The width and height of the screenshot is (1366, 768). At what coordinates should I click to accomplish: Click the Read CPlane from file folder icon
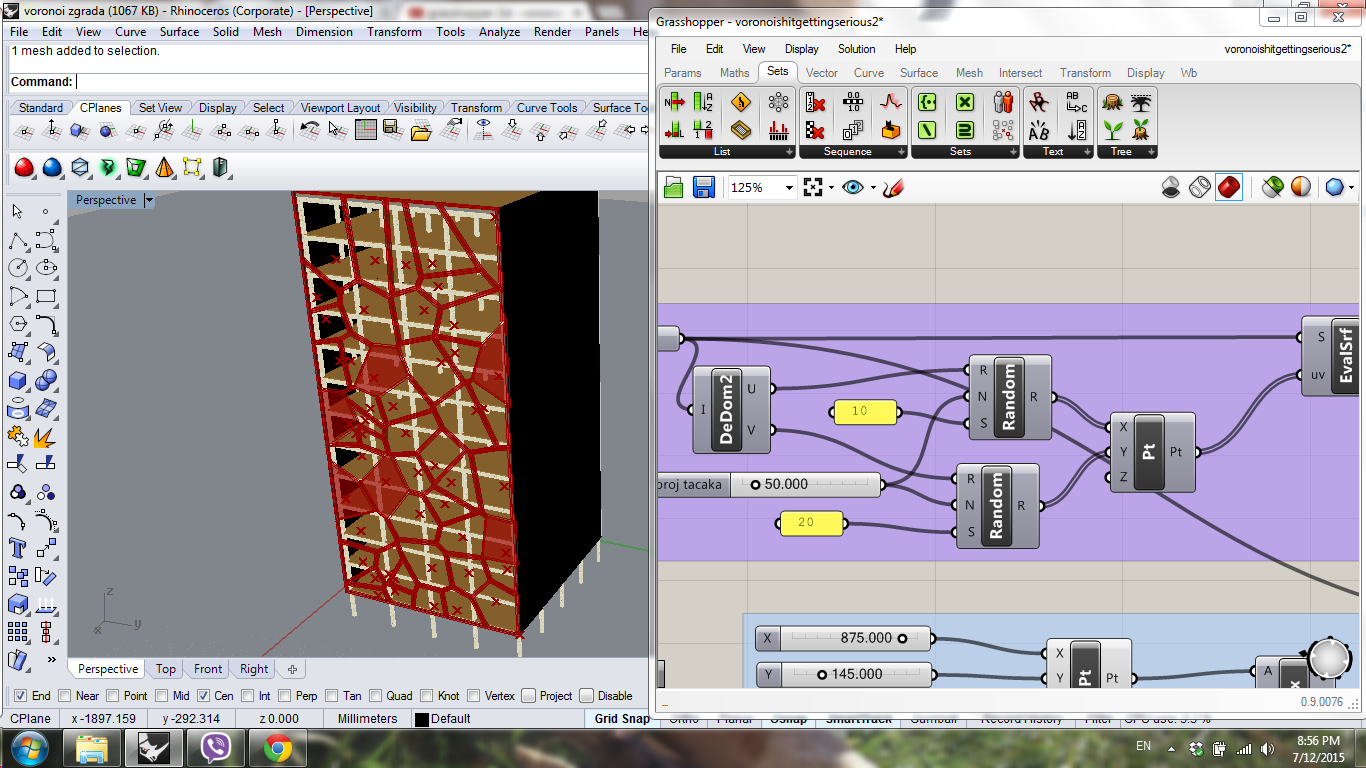(x=420, y=130)
